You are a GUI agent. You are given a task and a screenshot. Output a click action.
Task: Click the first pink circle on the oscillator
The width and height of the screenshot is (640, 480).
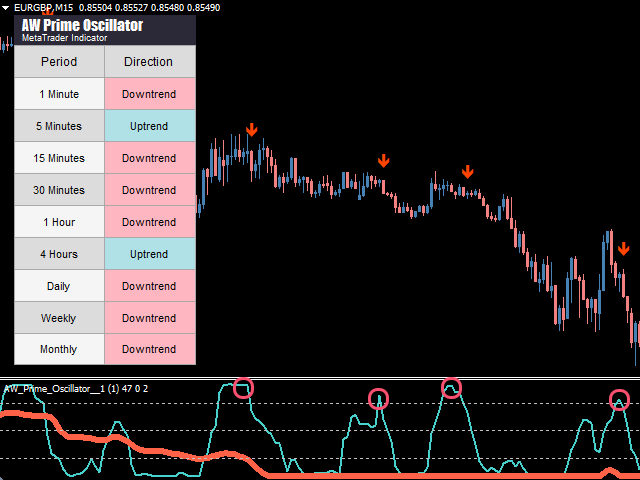[x=243, y=388]
